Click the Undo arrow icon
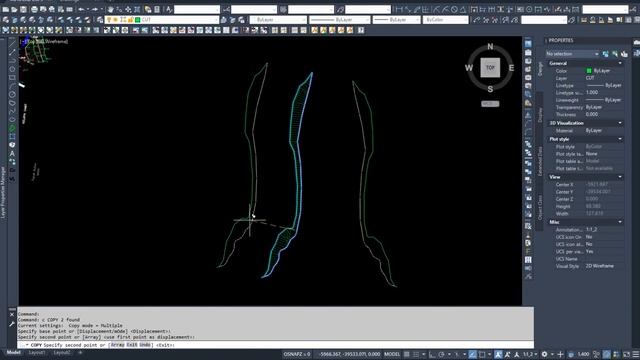Image resolution: width=640 pixels, height=360 pixels. pyautogui.click(x=81, y=9)
